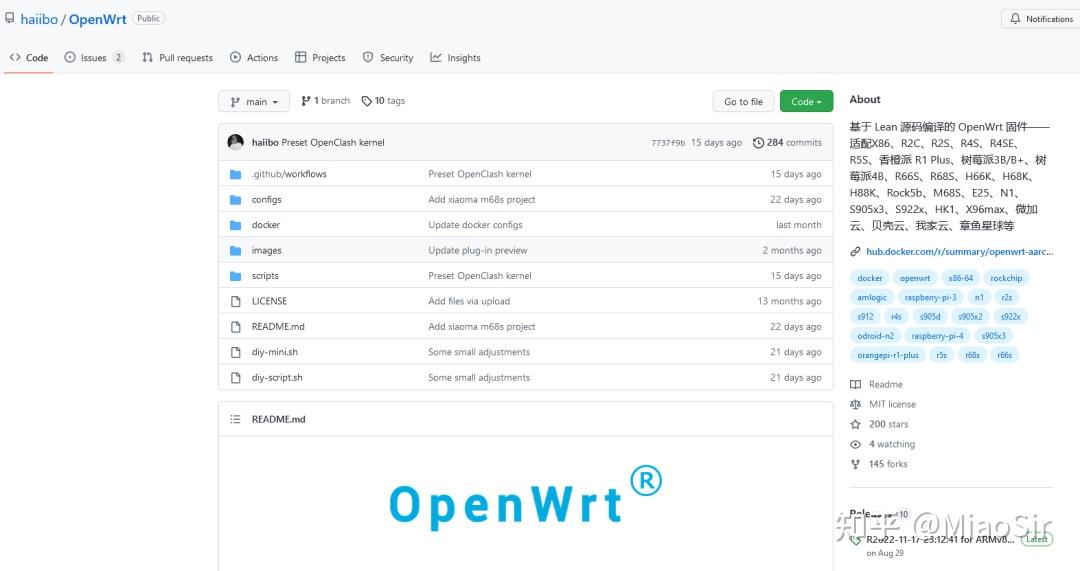
Task: Click the images folder icon
Action: tap(236, 251)
